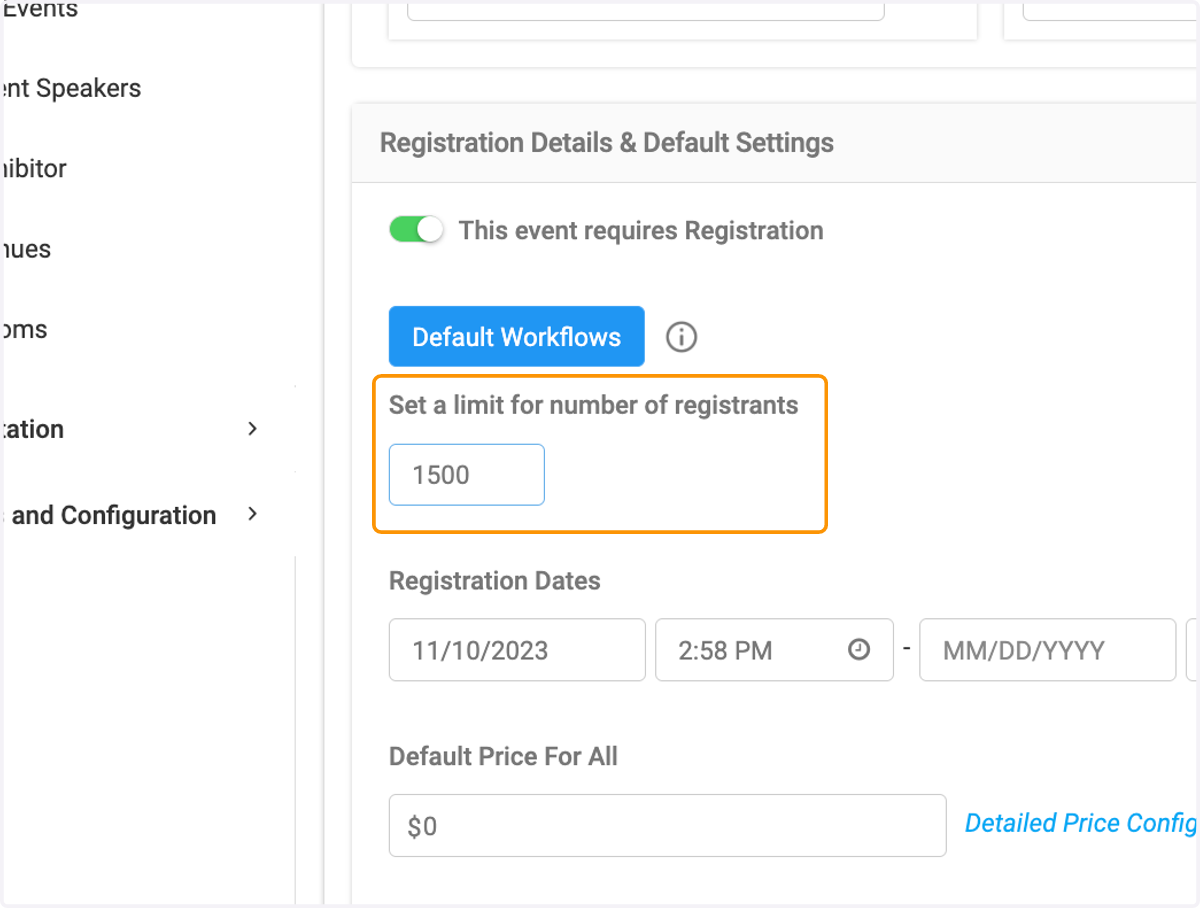Screen dimensions: 1200x908
Task: Click the 2:58 PM start time field
Action: [774, 650]
